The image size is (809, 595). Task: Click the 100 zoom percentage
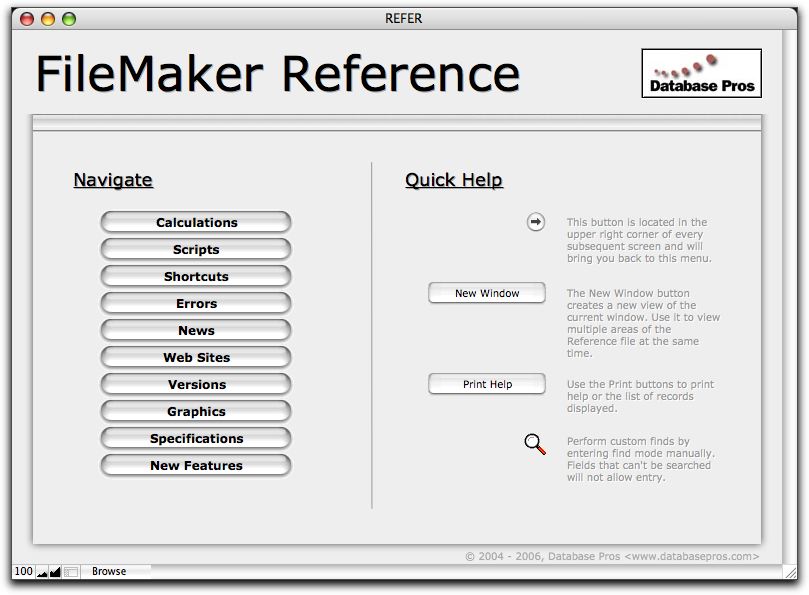tap(23, 571)
